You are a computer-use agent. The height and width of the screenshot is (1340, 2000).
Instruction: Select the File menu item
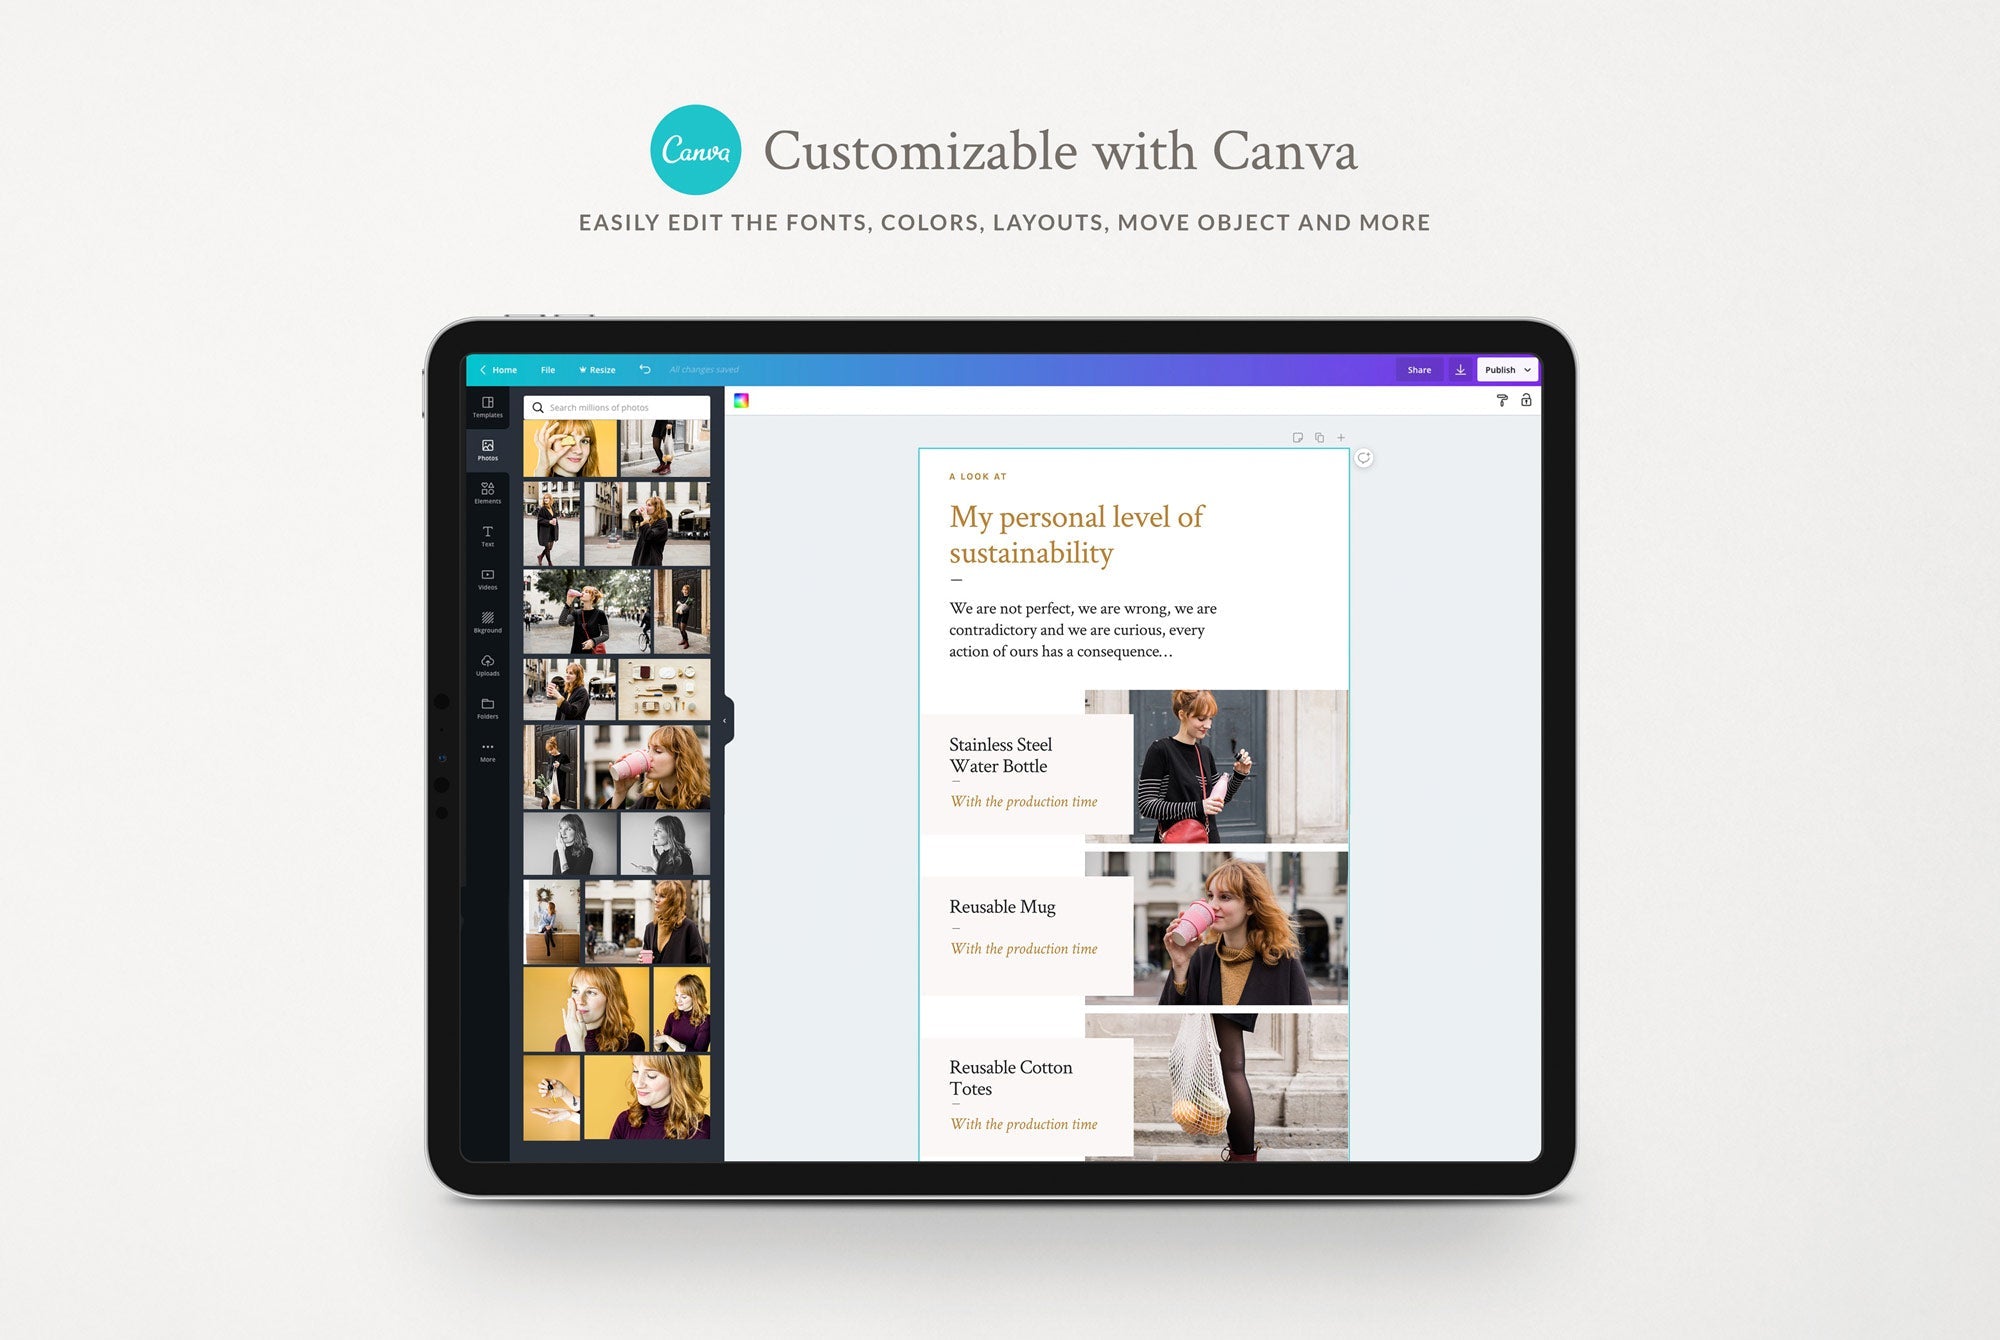(549, 369)
